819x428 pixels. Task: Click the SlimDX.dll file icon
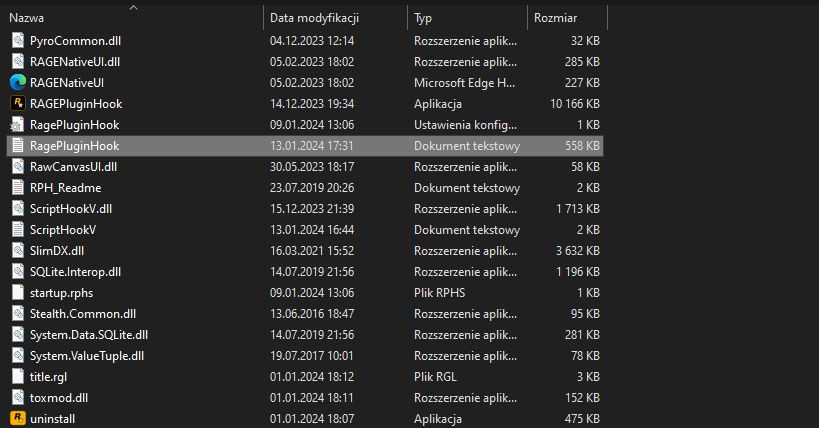pos(18,250)
